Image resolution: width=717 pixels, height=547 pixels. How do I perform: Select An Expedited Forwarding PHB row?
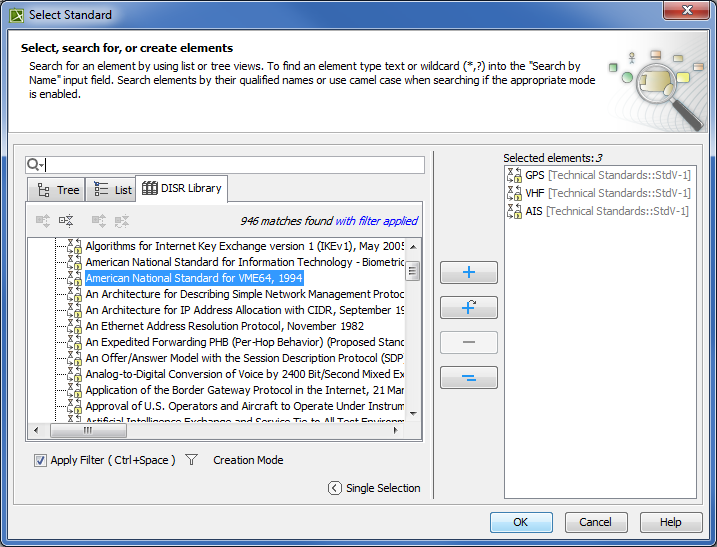coord(245,342)
